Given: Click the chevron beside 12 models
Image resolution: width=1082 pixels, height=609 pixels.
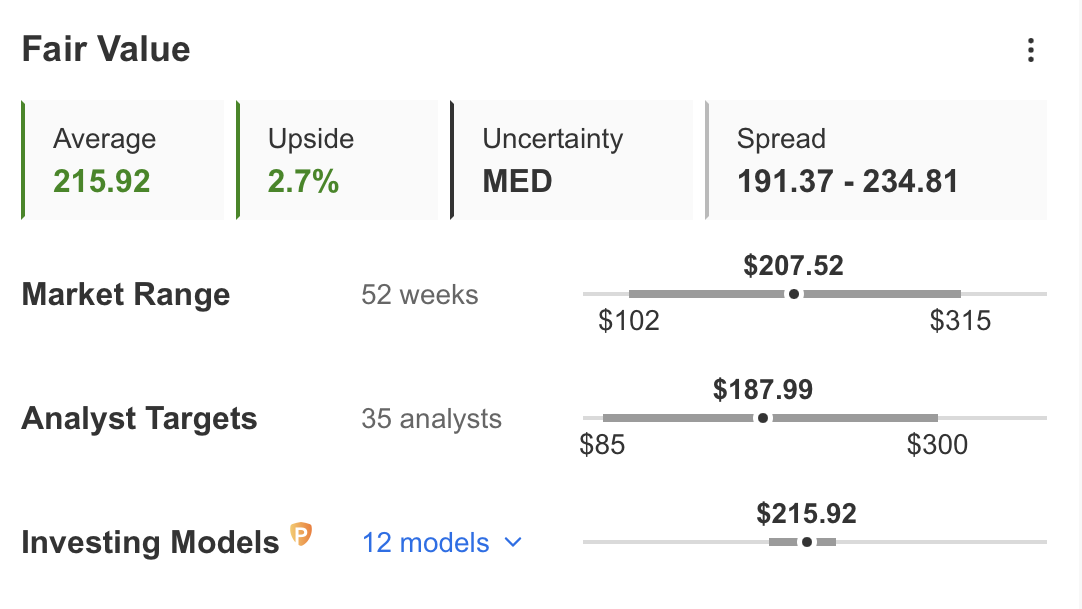Looking at the screenshot, I should point(513,543).
